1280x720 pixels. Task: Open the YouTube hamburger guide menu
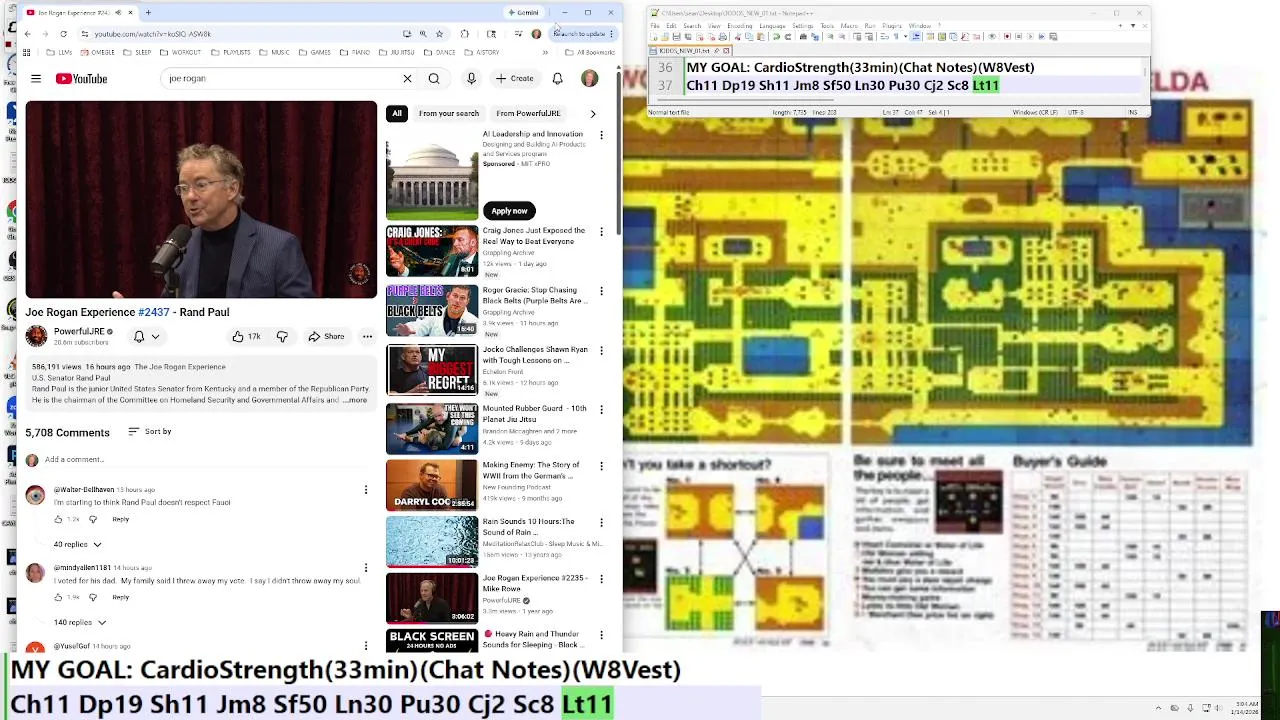[36, 78]
